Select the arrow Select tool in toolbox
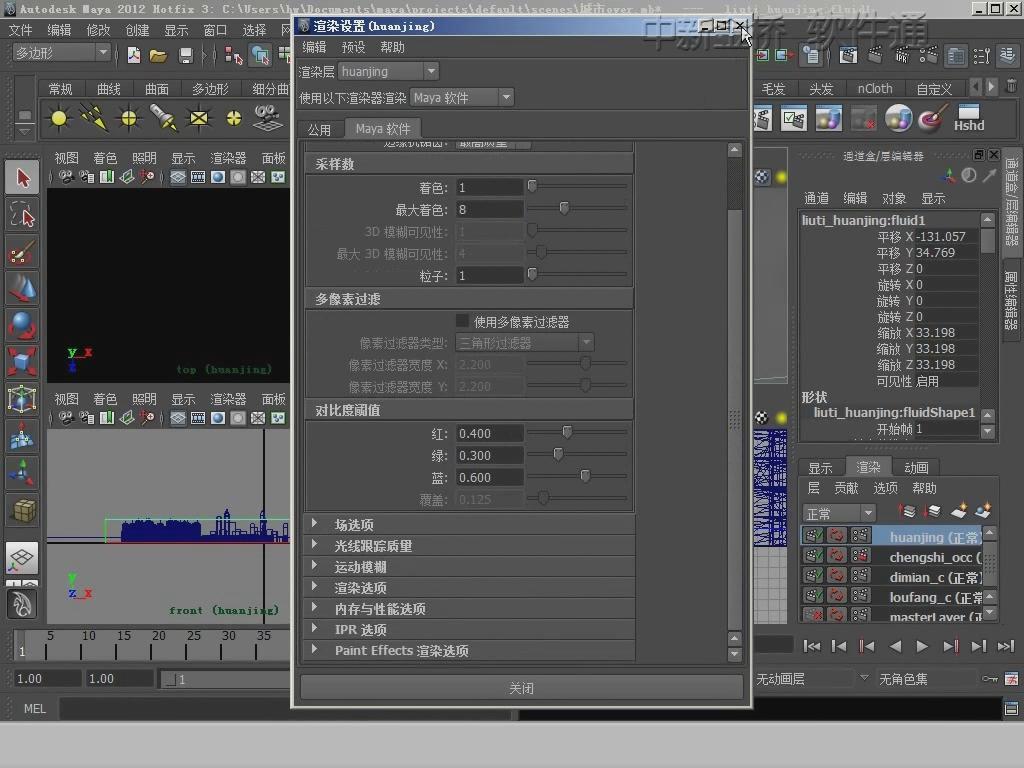This screenshot has height=768, width=1024. 22,178
